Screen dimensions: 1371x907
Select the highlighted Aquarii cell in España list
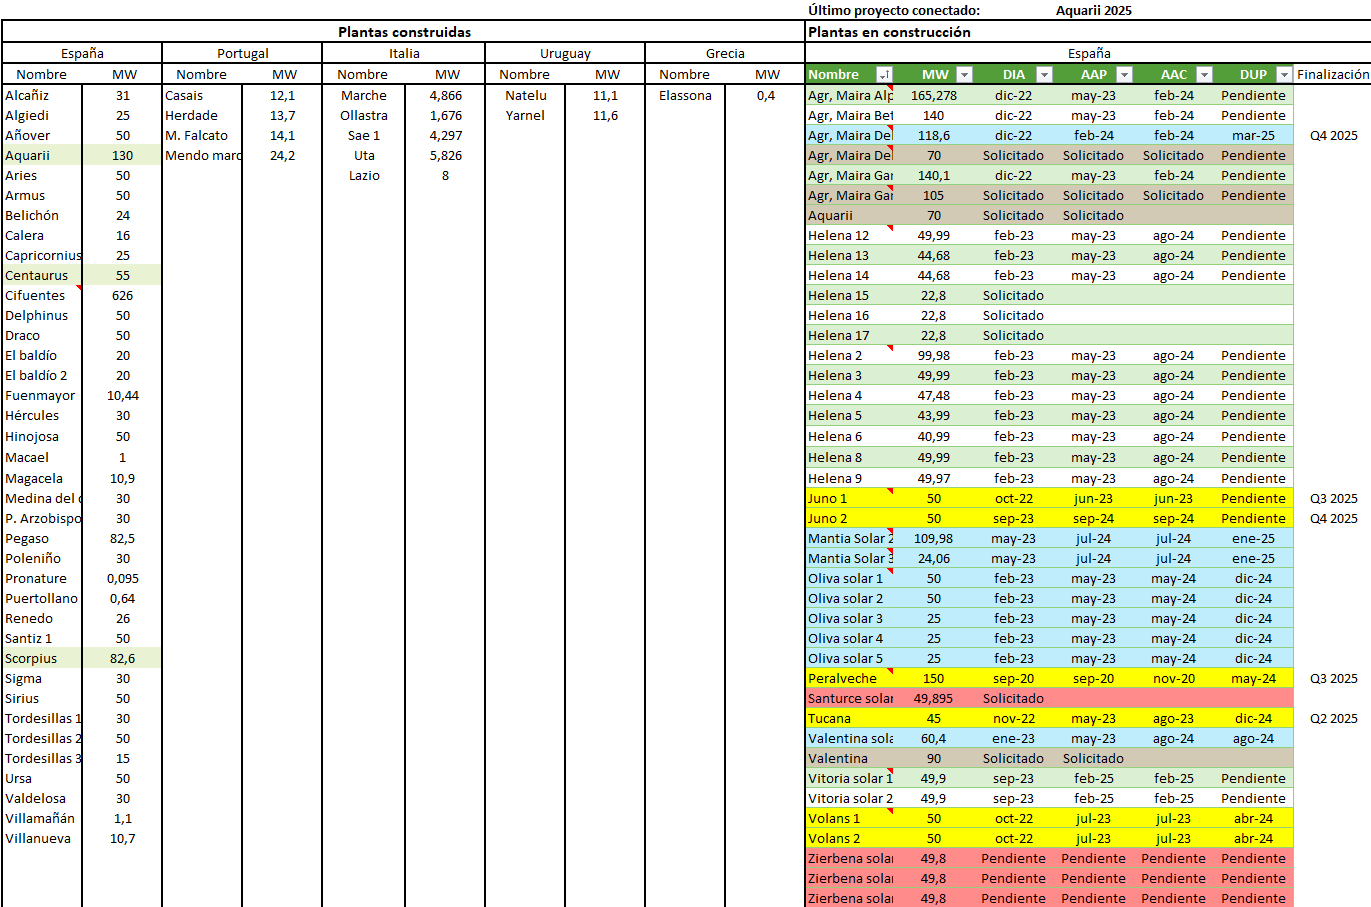coord(42,155)
